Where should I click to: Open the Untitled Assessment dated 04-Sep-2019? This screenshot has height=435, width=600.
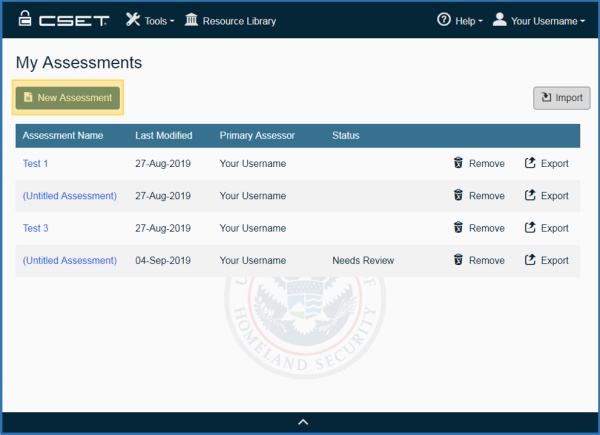(70, 260)
